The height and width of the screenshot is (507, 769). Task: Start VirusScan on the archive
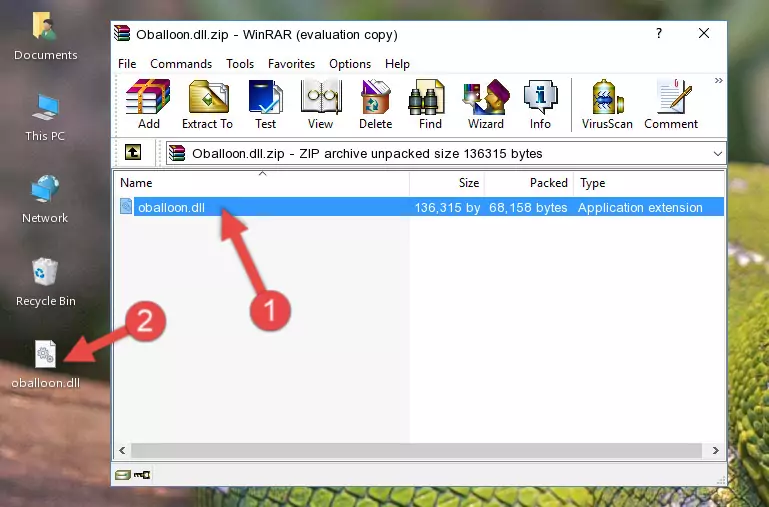coord(607,104)
